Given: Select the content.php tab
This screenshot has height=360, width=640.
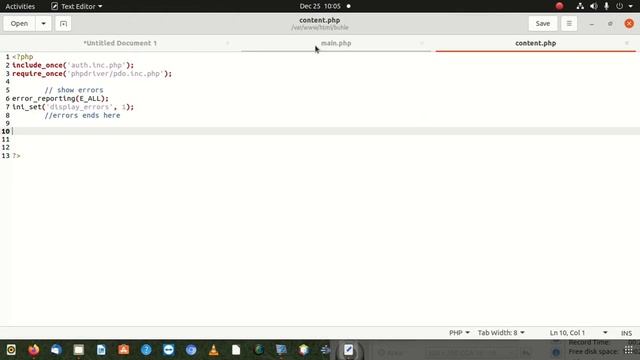Looking at the screenshot, I should coord(536,43).
